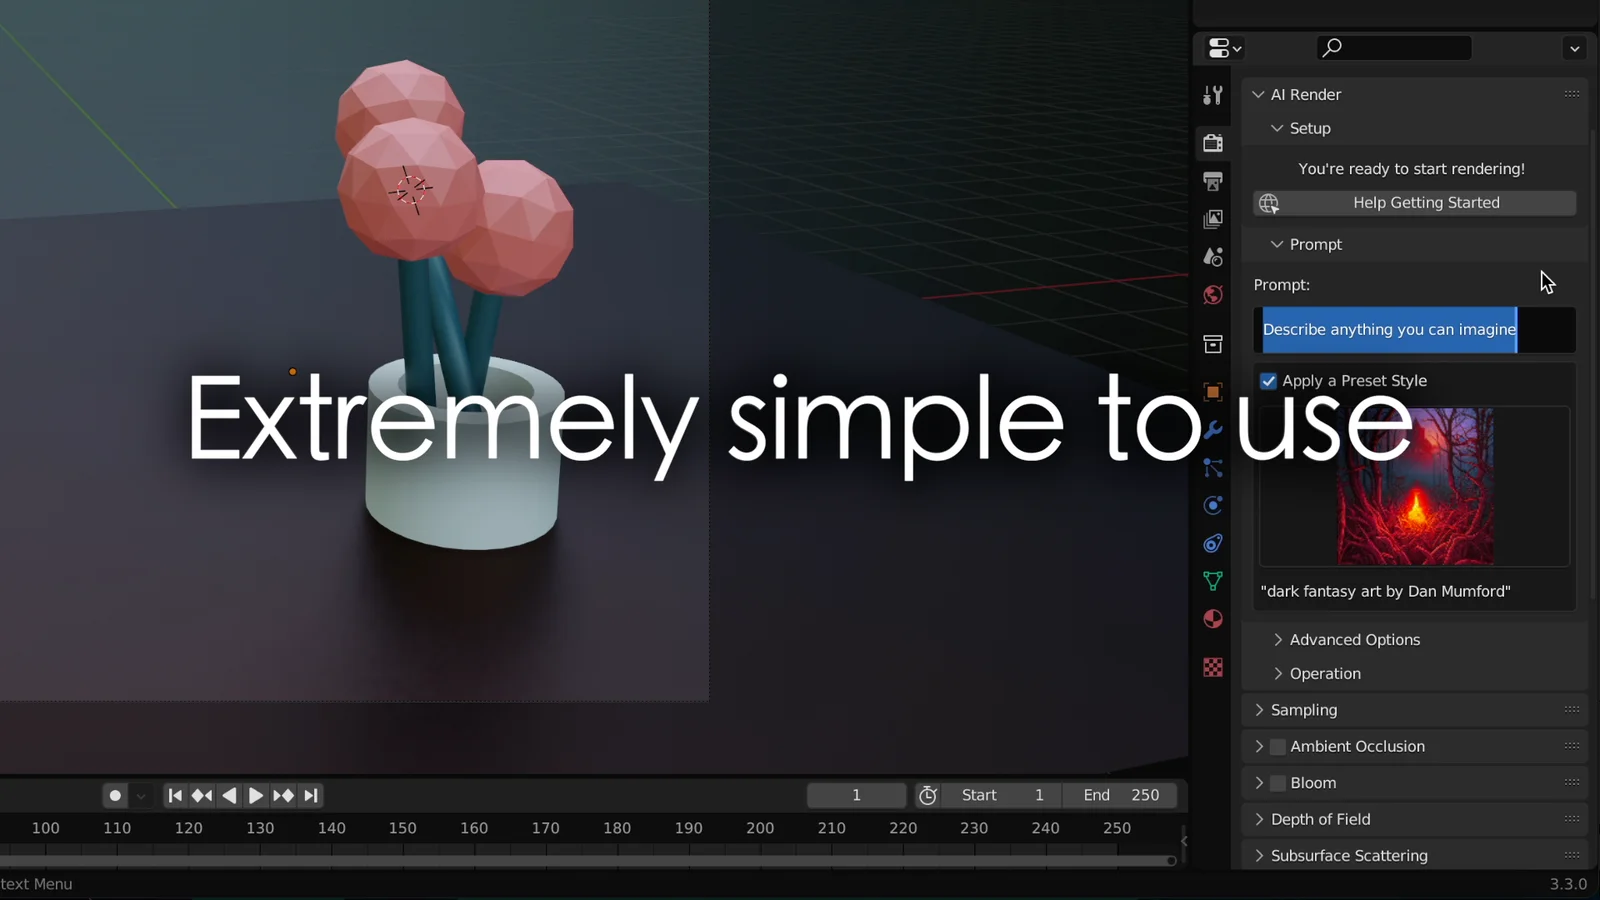This screenshot has width=1600, height=900.
Task: Toggle the Ambient Occlusion checkbox
Action: pos(1277,746)
